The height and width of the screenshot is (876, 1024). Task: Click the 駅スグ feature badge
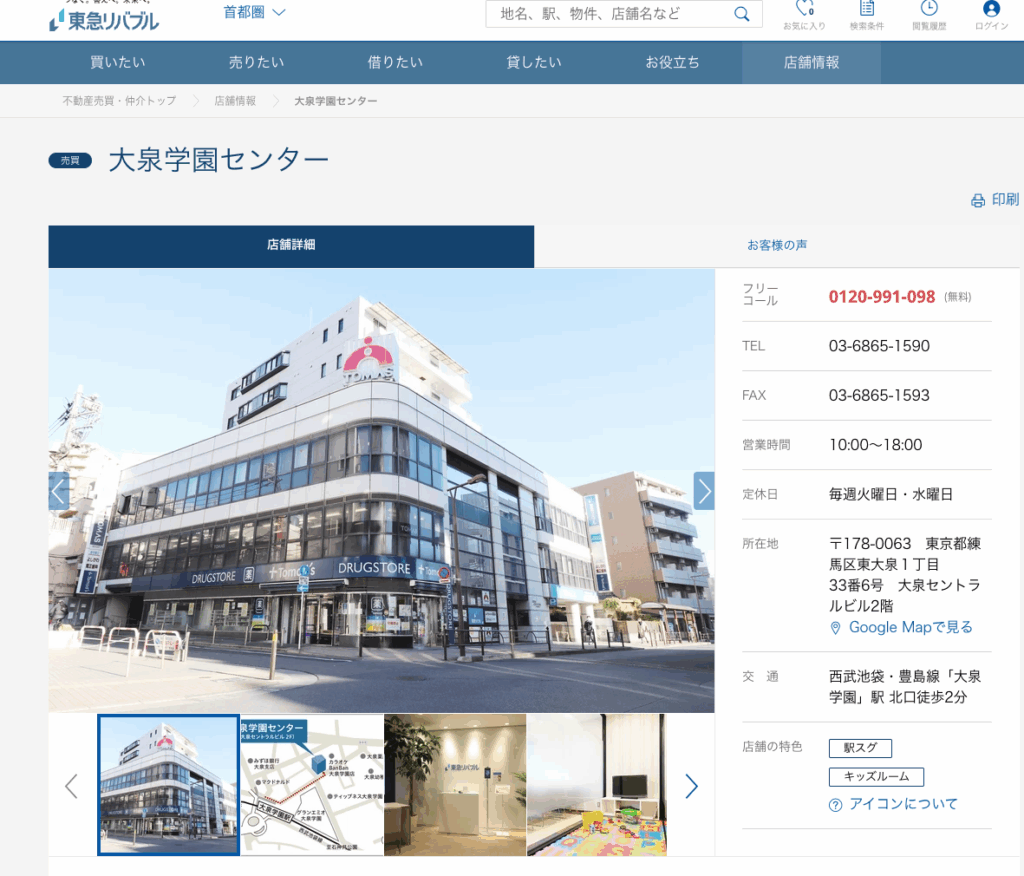(x=860, y=747)
